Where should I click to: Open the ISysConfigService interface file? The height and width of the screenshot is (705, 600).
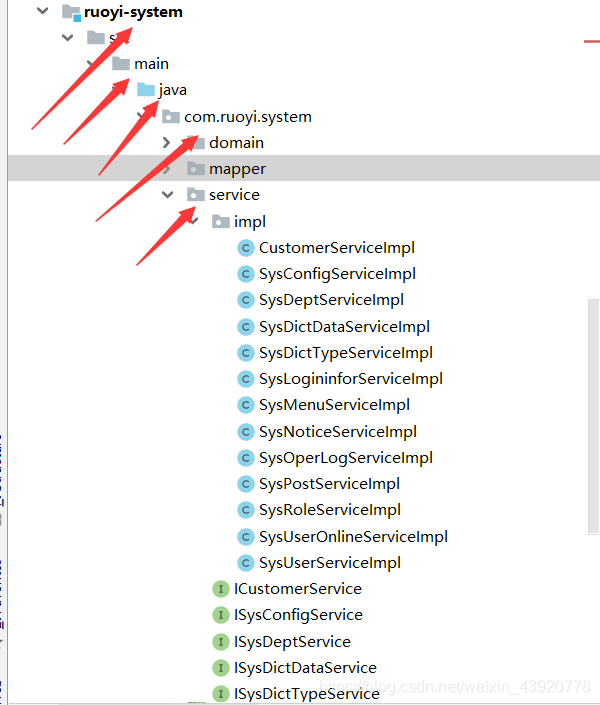click(x=298, y=616)
